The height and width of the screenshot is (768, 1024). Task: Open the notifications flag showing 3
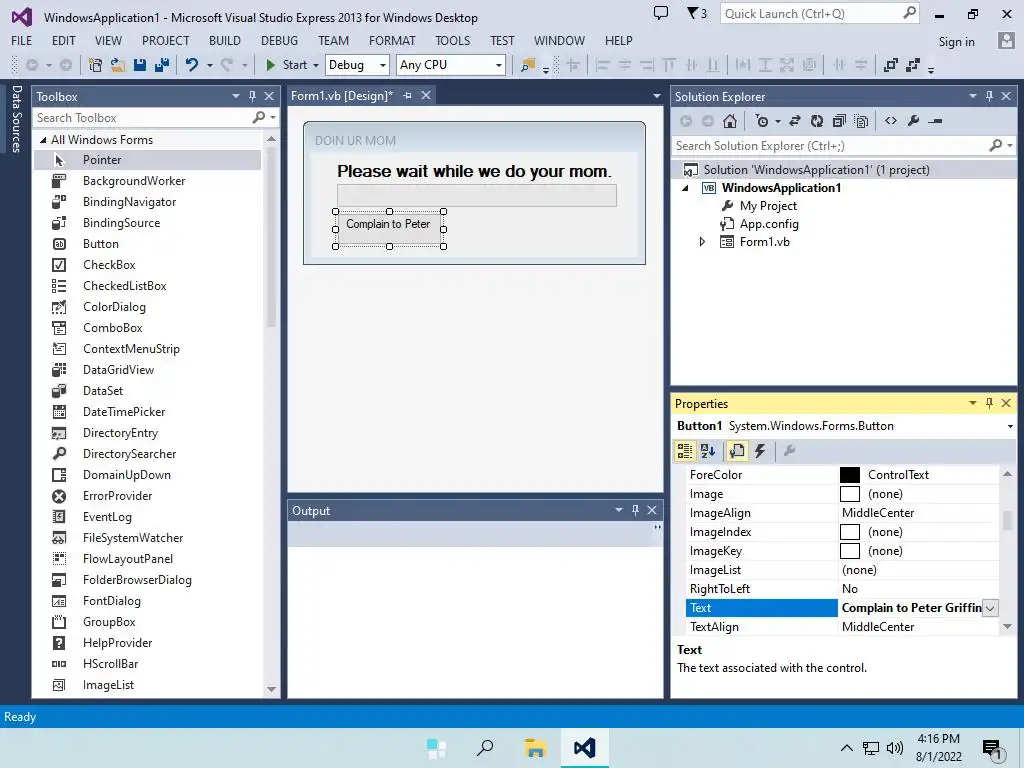[x=697, y=13]
